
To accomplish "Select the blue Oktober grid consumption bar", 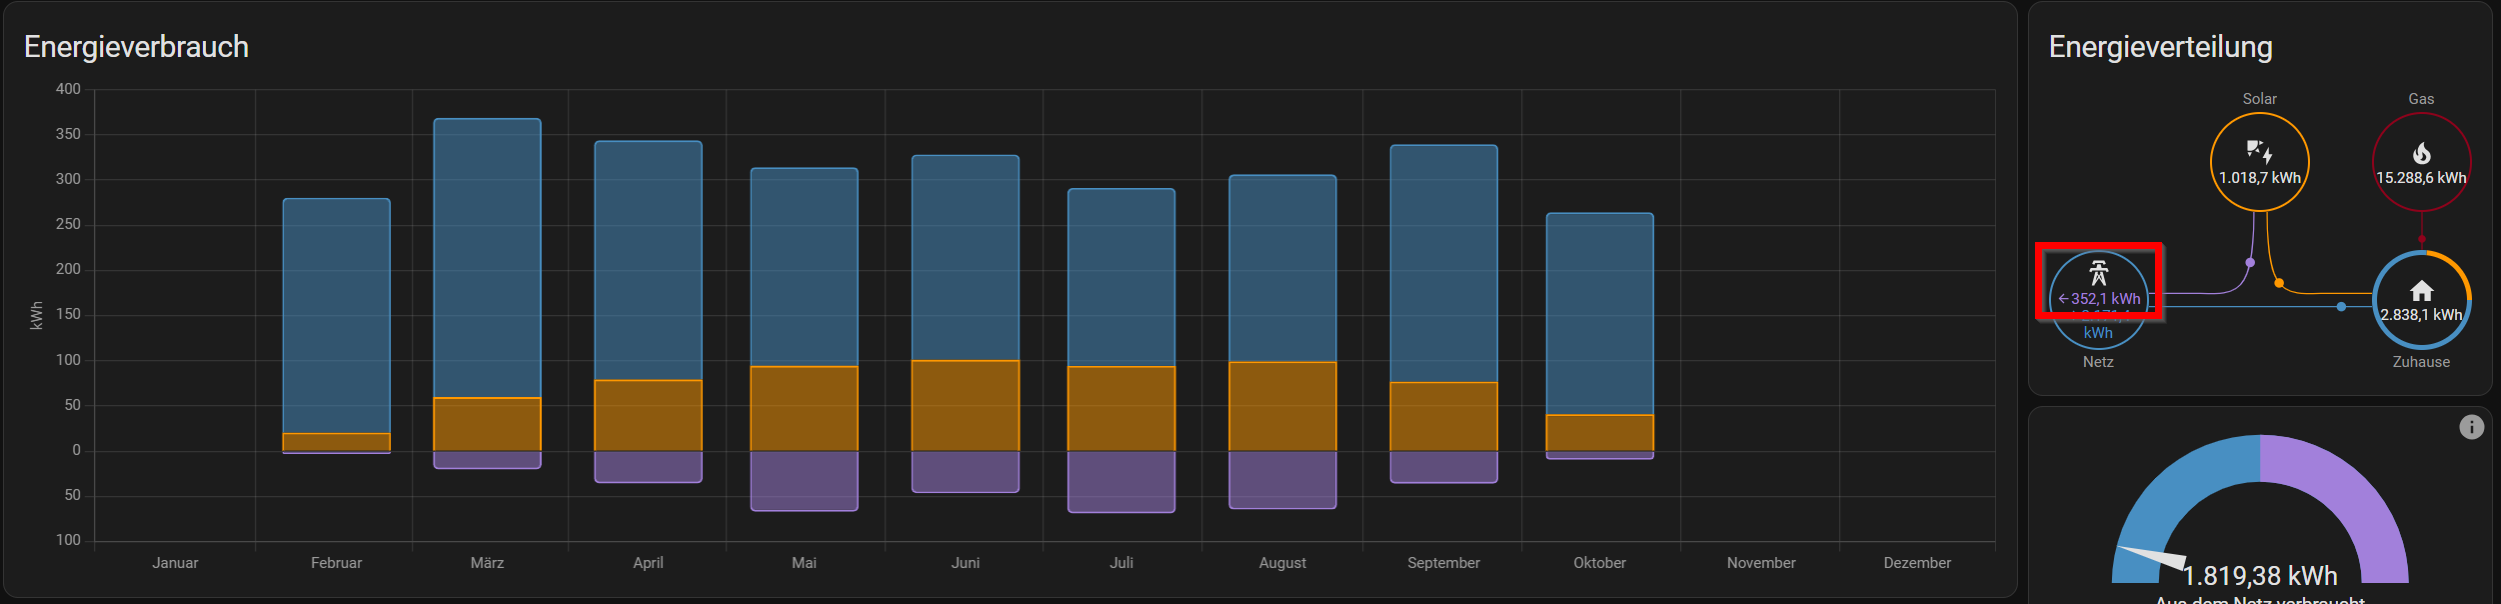I will point(1599,314).
